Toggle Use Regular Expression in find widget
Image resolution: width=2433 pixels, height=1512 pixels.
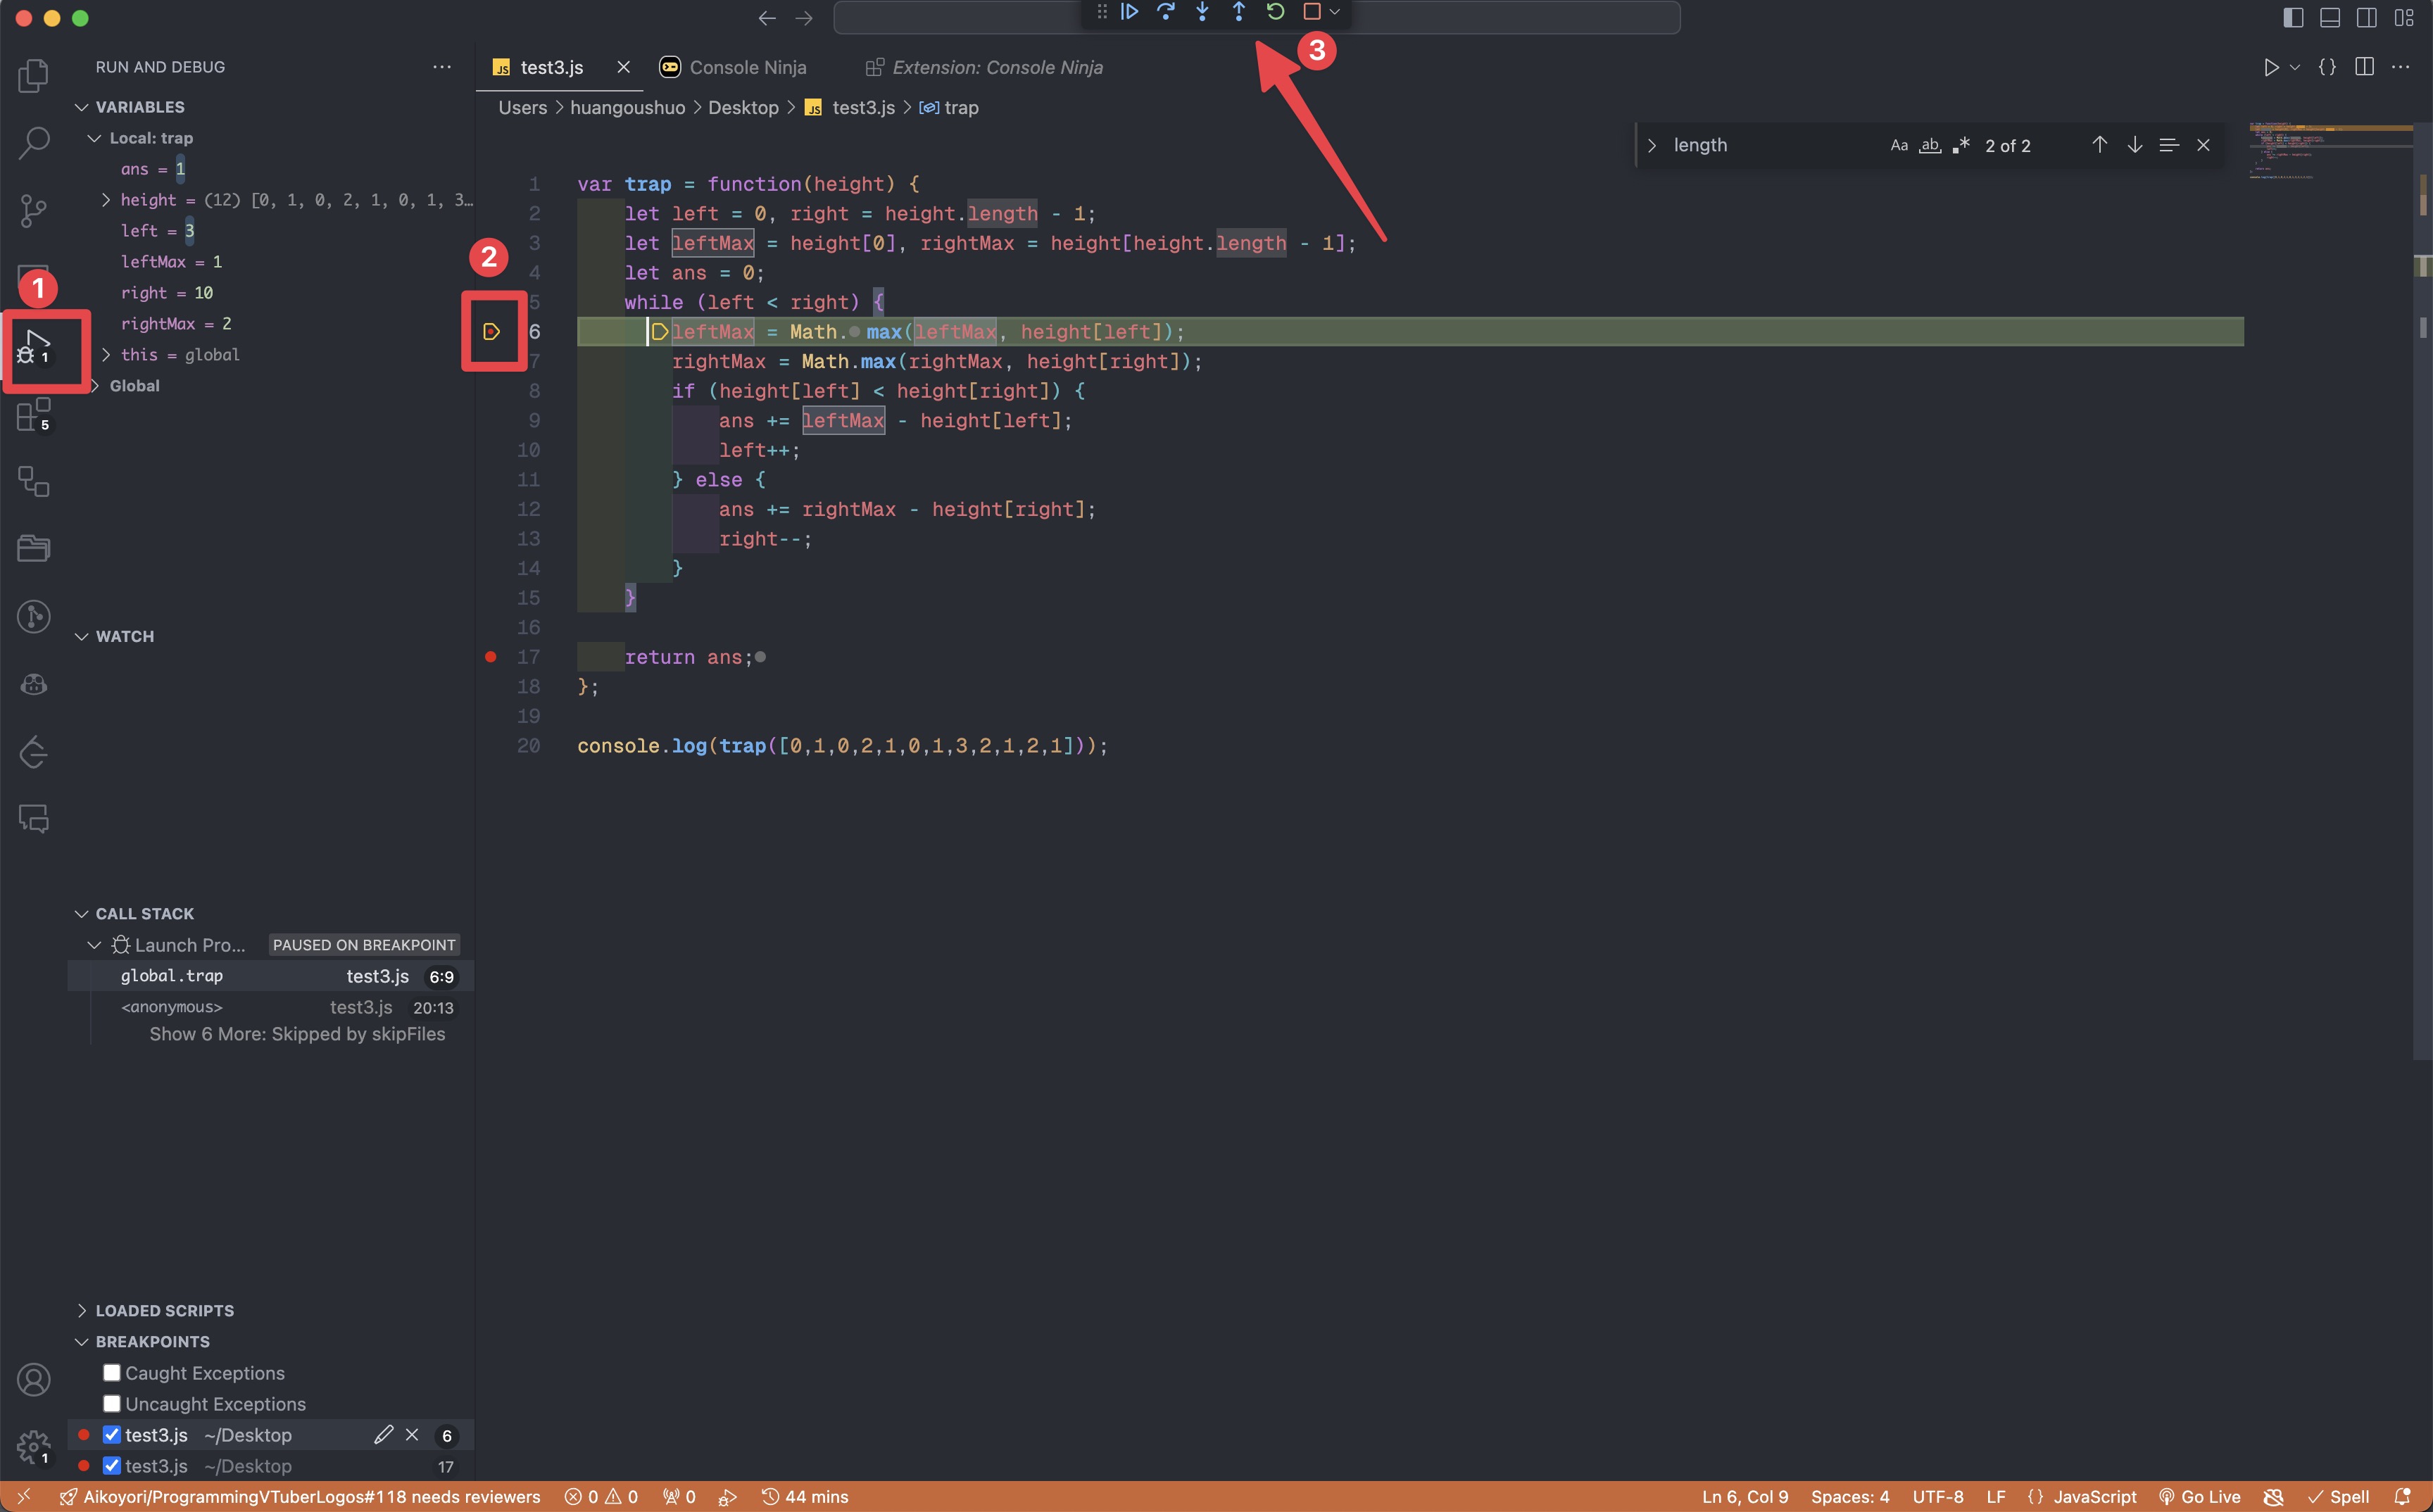tap(1961, 145)
